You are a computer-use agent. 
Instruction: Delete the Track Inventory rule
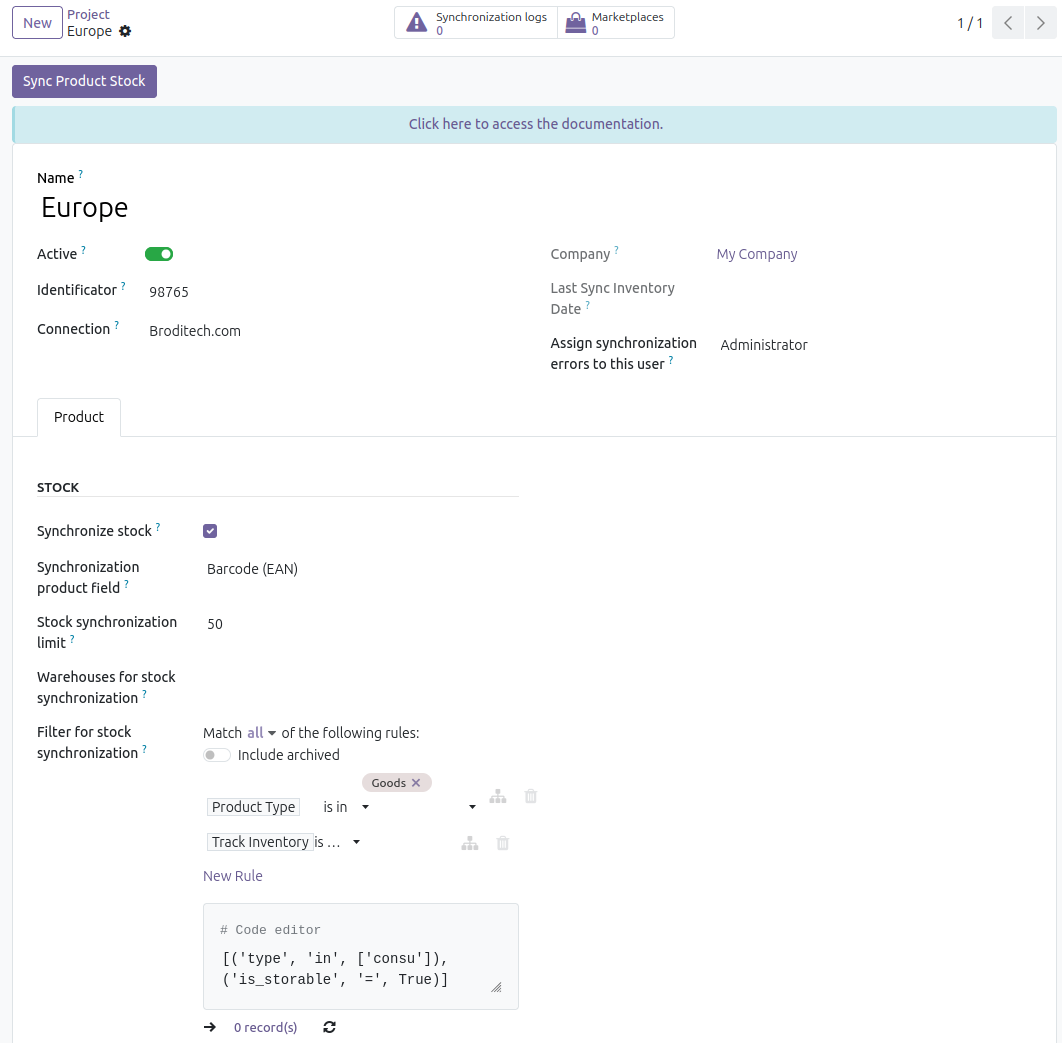pos(503,843)
